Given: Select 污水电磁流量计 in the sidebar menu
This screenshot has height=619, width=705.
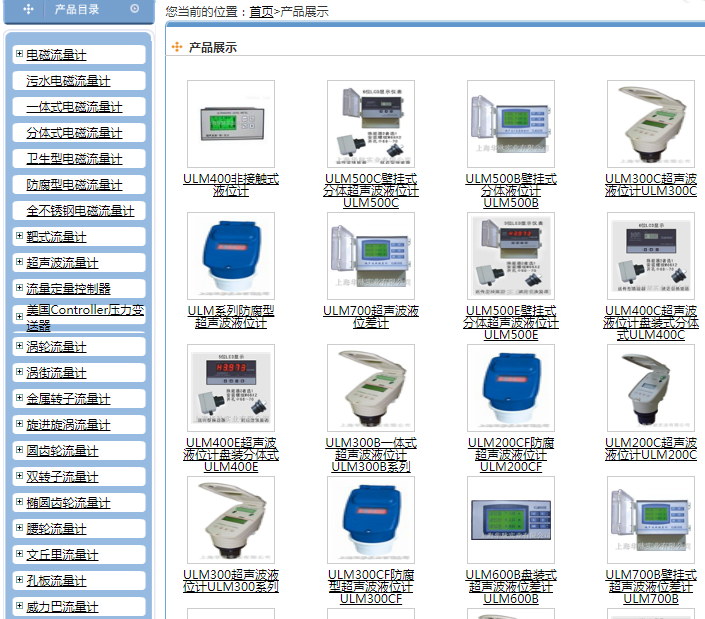Looking at the screenshot, I should click(x=68, y=81).
